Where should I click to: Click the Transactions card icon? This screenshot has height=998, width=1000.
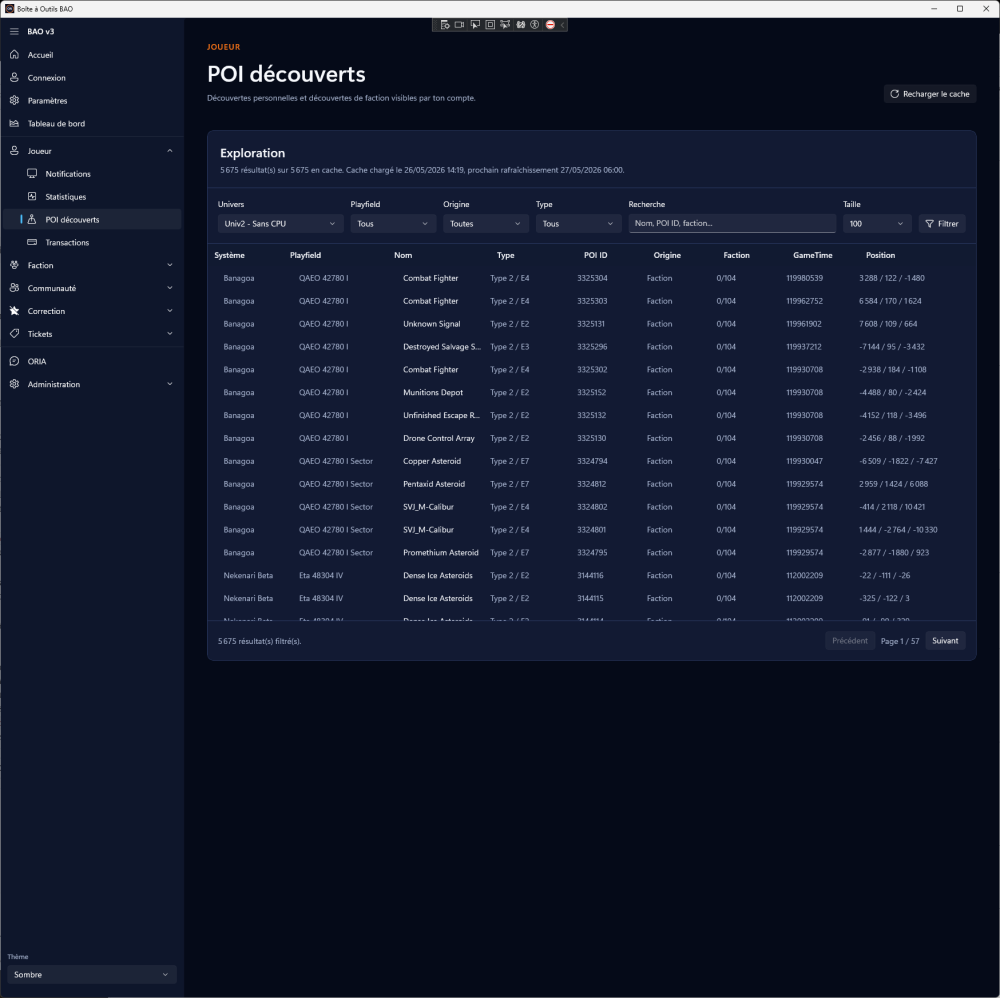click(32, 242)
